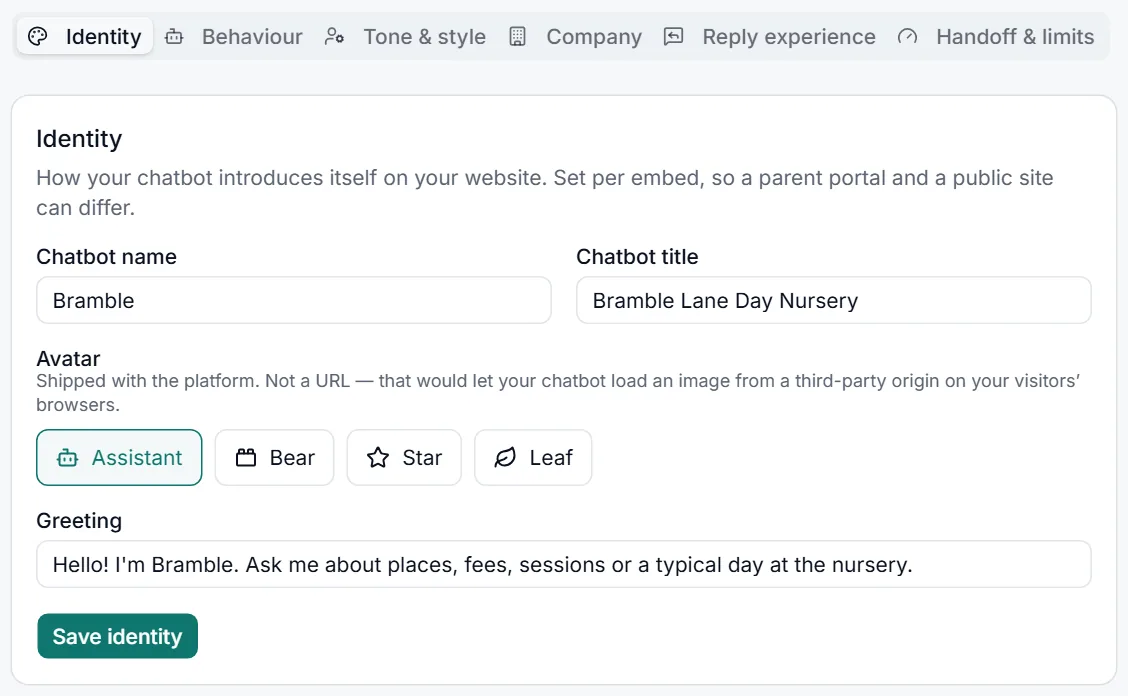Pick the Star avatar option
Screen dimensions: 1128x696
(x=404, y=458)
